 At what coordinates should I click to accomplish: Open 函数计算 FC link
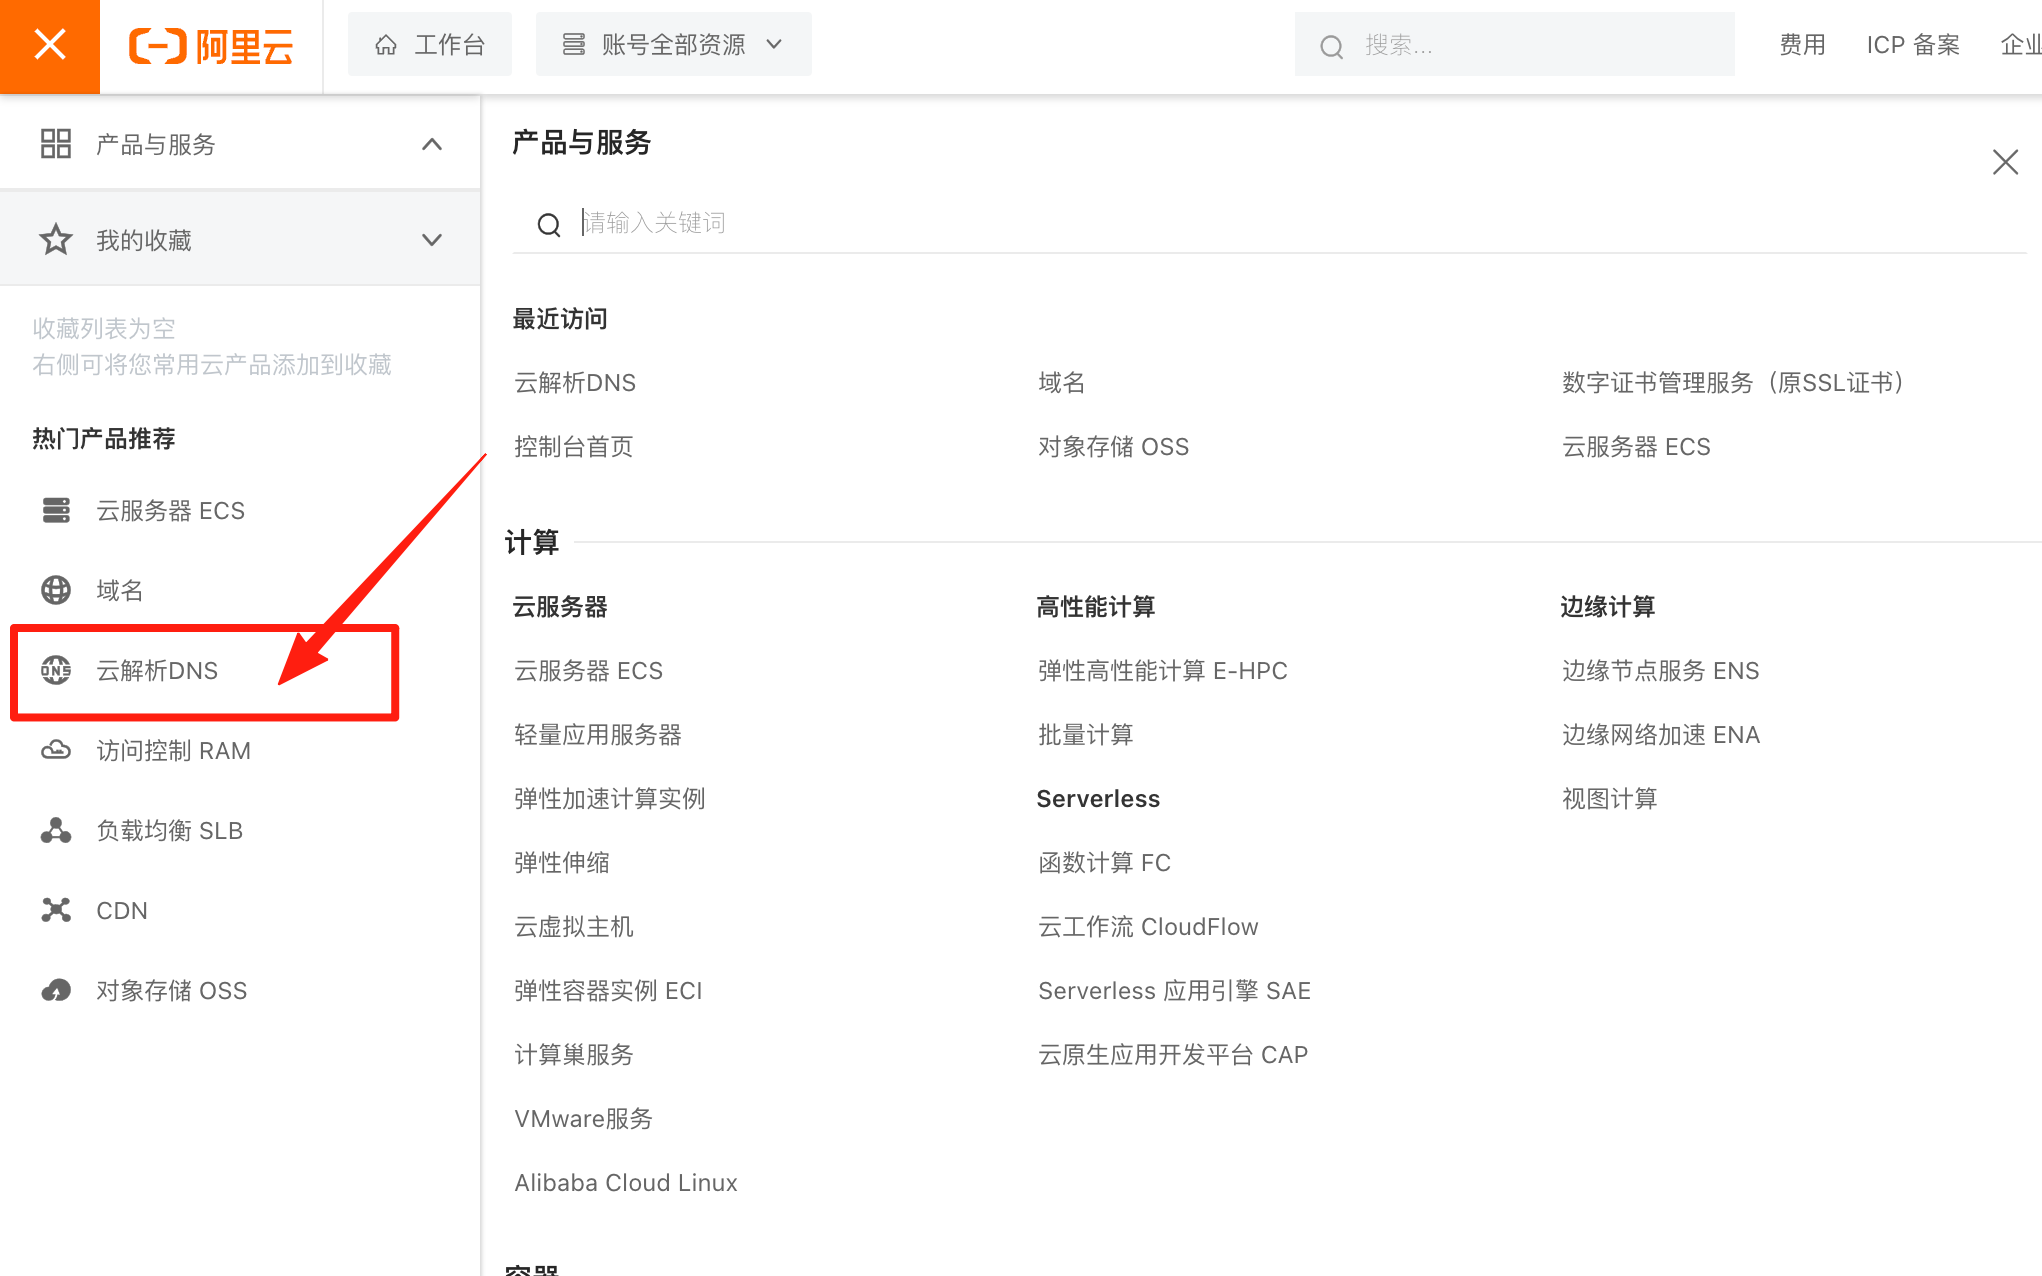[x=1104, y=863]
